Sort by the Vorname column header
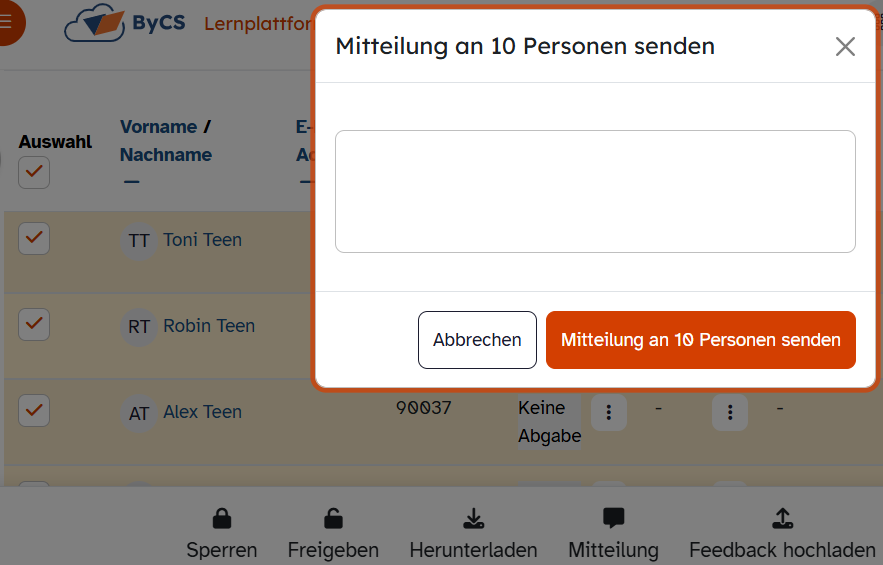 (x=159, y=127)
